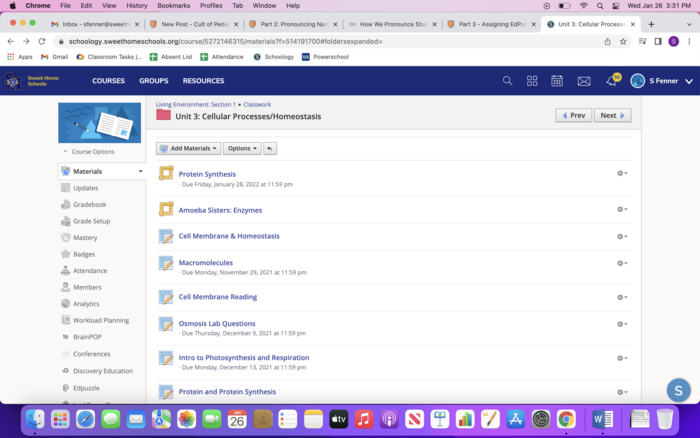
Task: Click the back arrow button beside Options
Action: pyautogui.click(x=270, y=148)
